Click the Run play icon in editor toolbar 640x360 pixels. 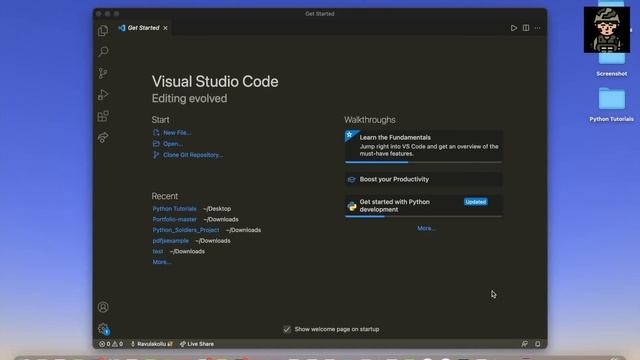513,28
